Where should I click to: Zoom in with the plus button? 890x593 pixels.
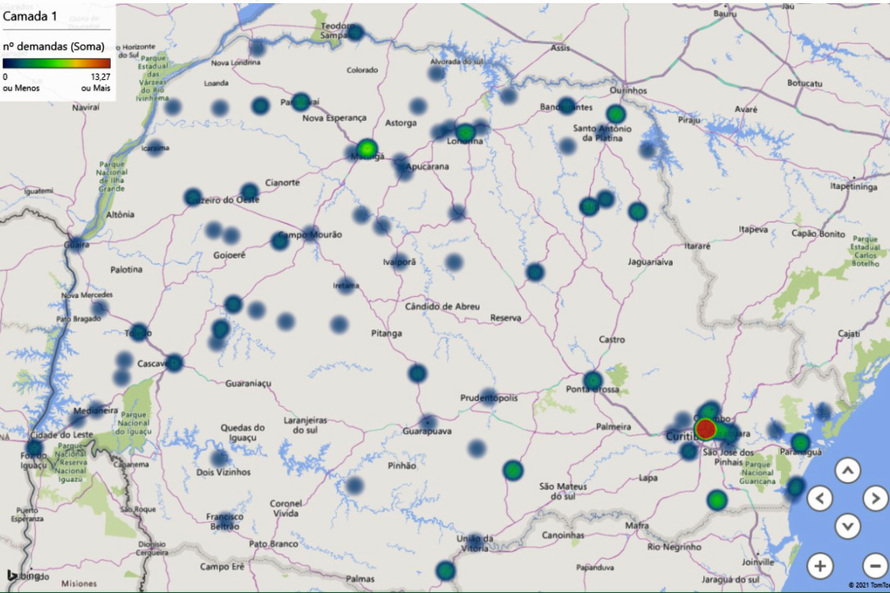[x=819, y=565]
